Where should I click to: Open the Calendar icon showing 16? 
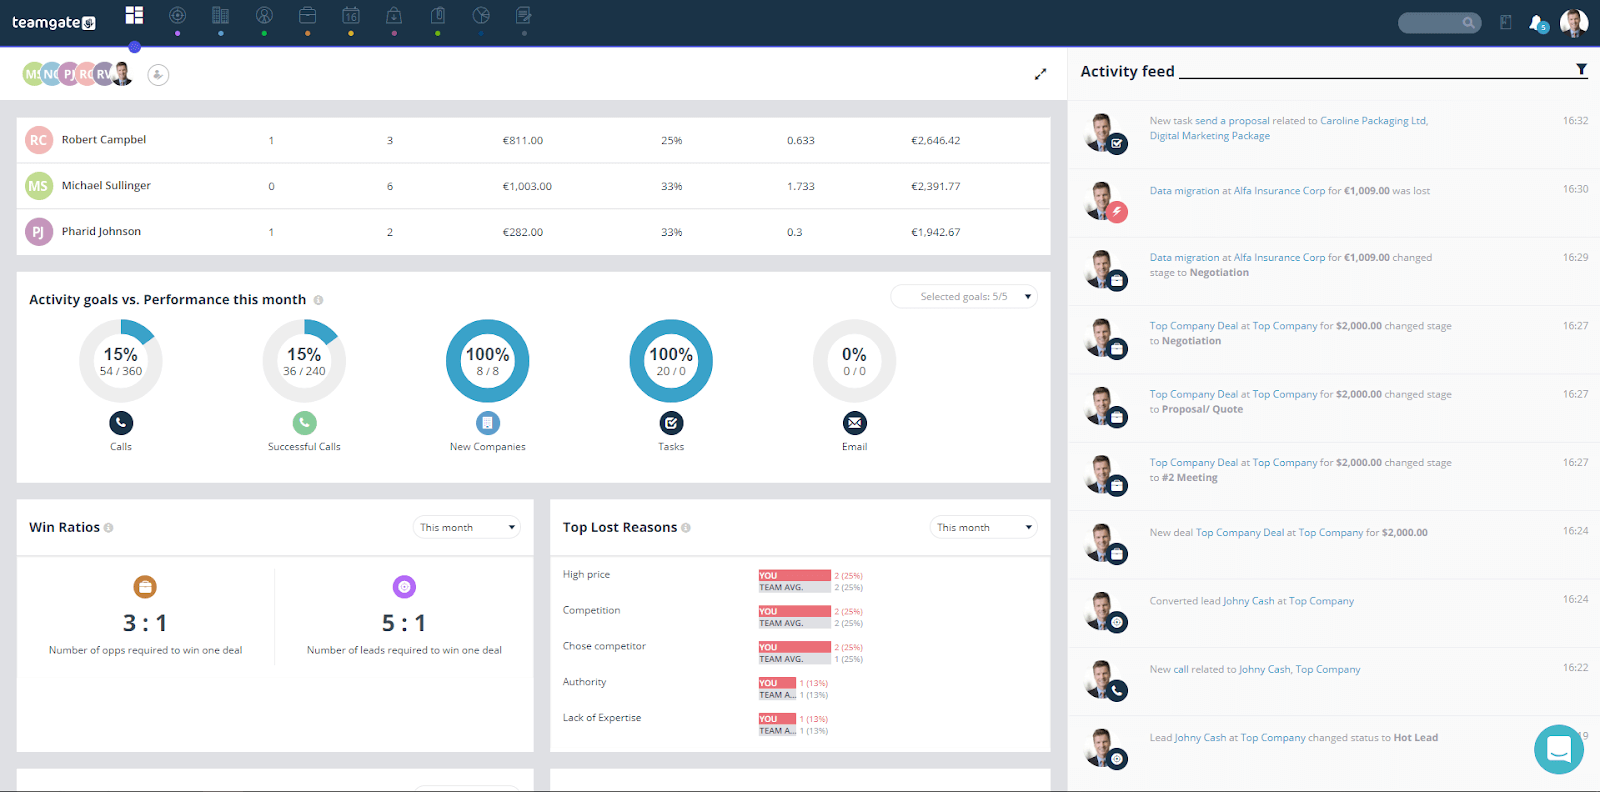(x=351, y=15)
